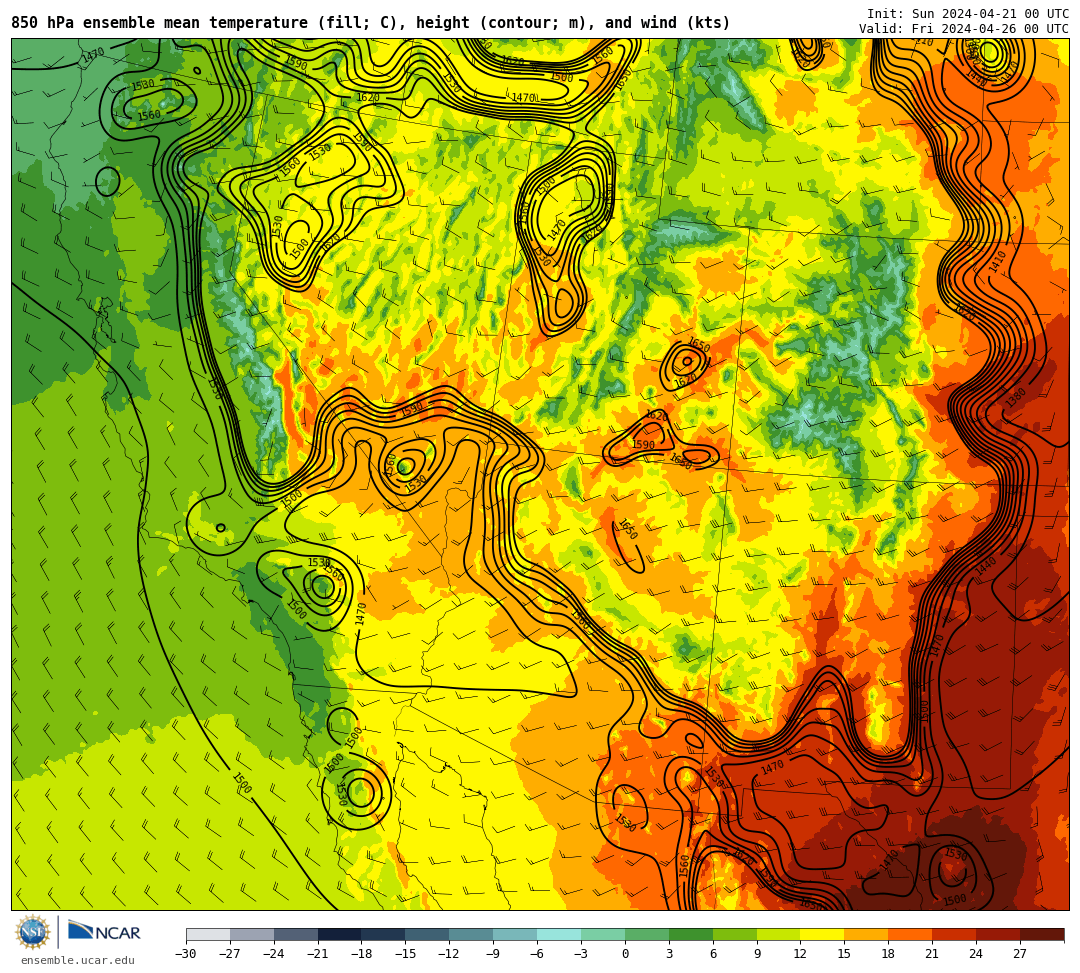Pick the light teal swatch between -9 and -6
The image size is (1080, 973).
(x=515, y=934)
